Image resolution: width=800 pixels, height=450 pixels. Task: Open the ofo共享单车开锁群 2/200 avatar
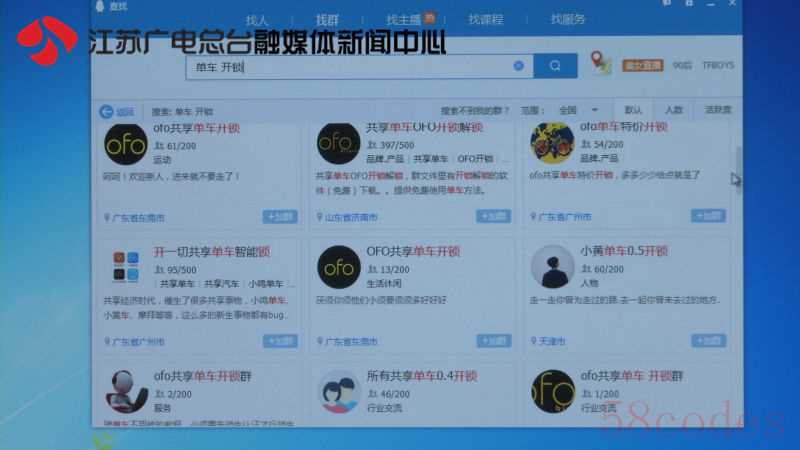126,391
